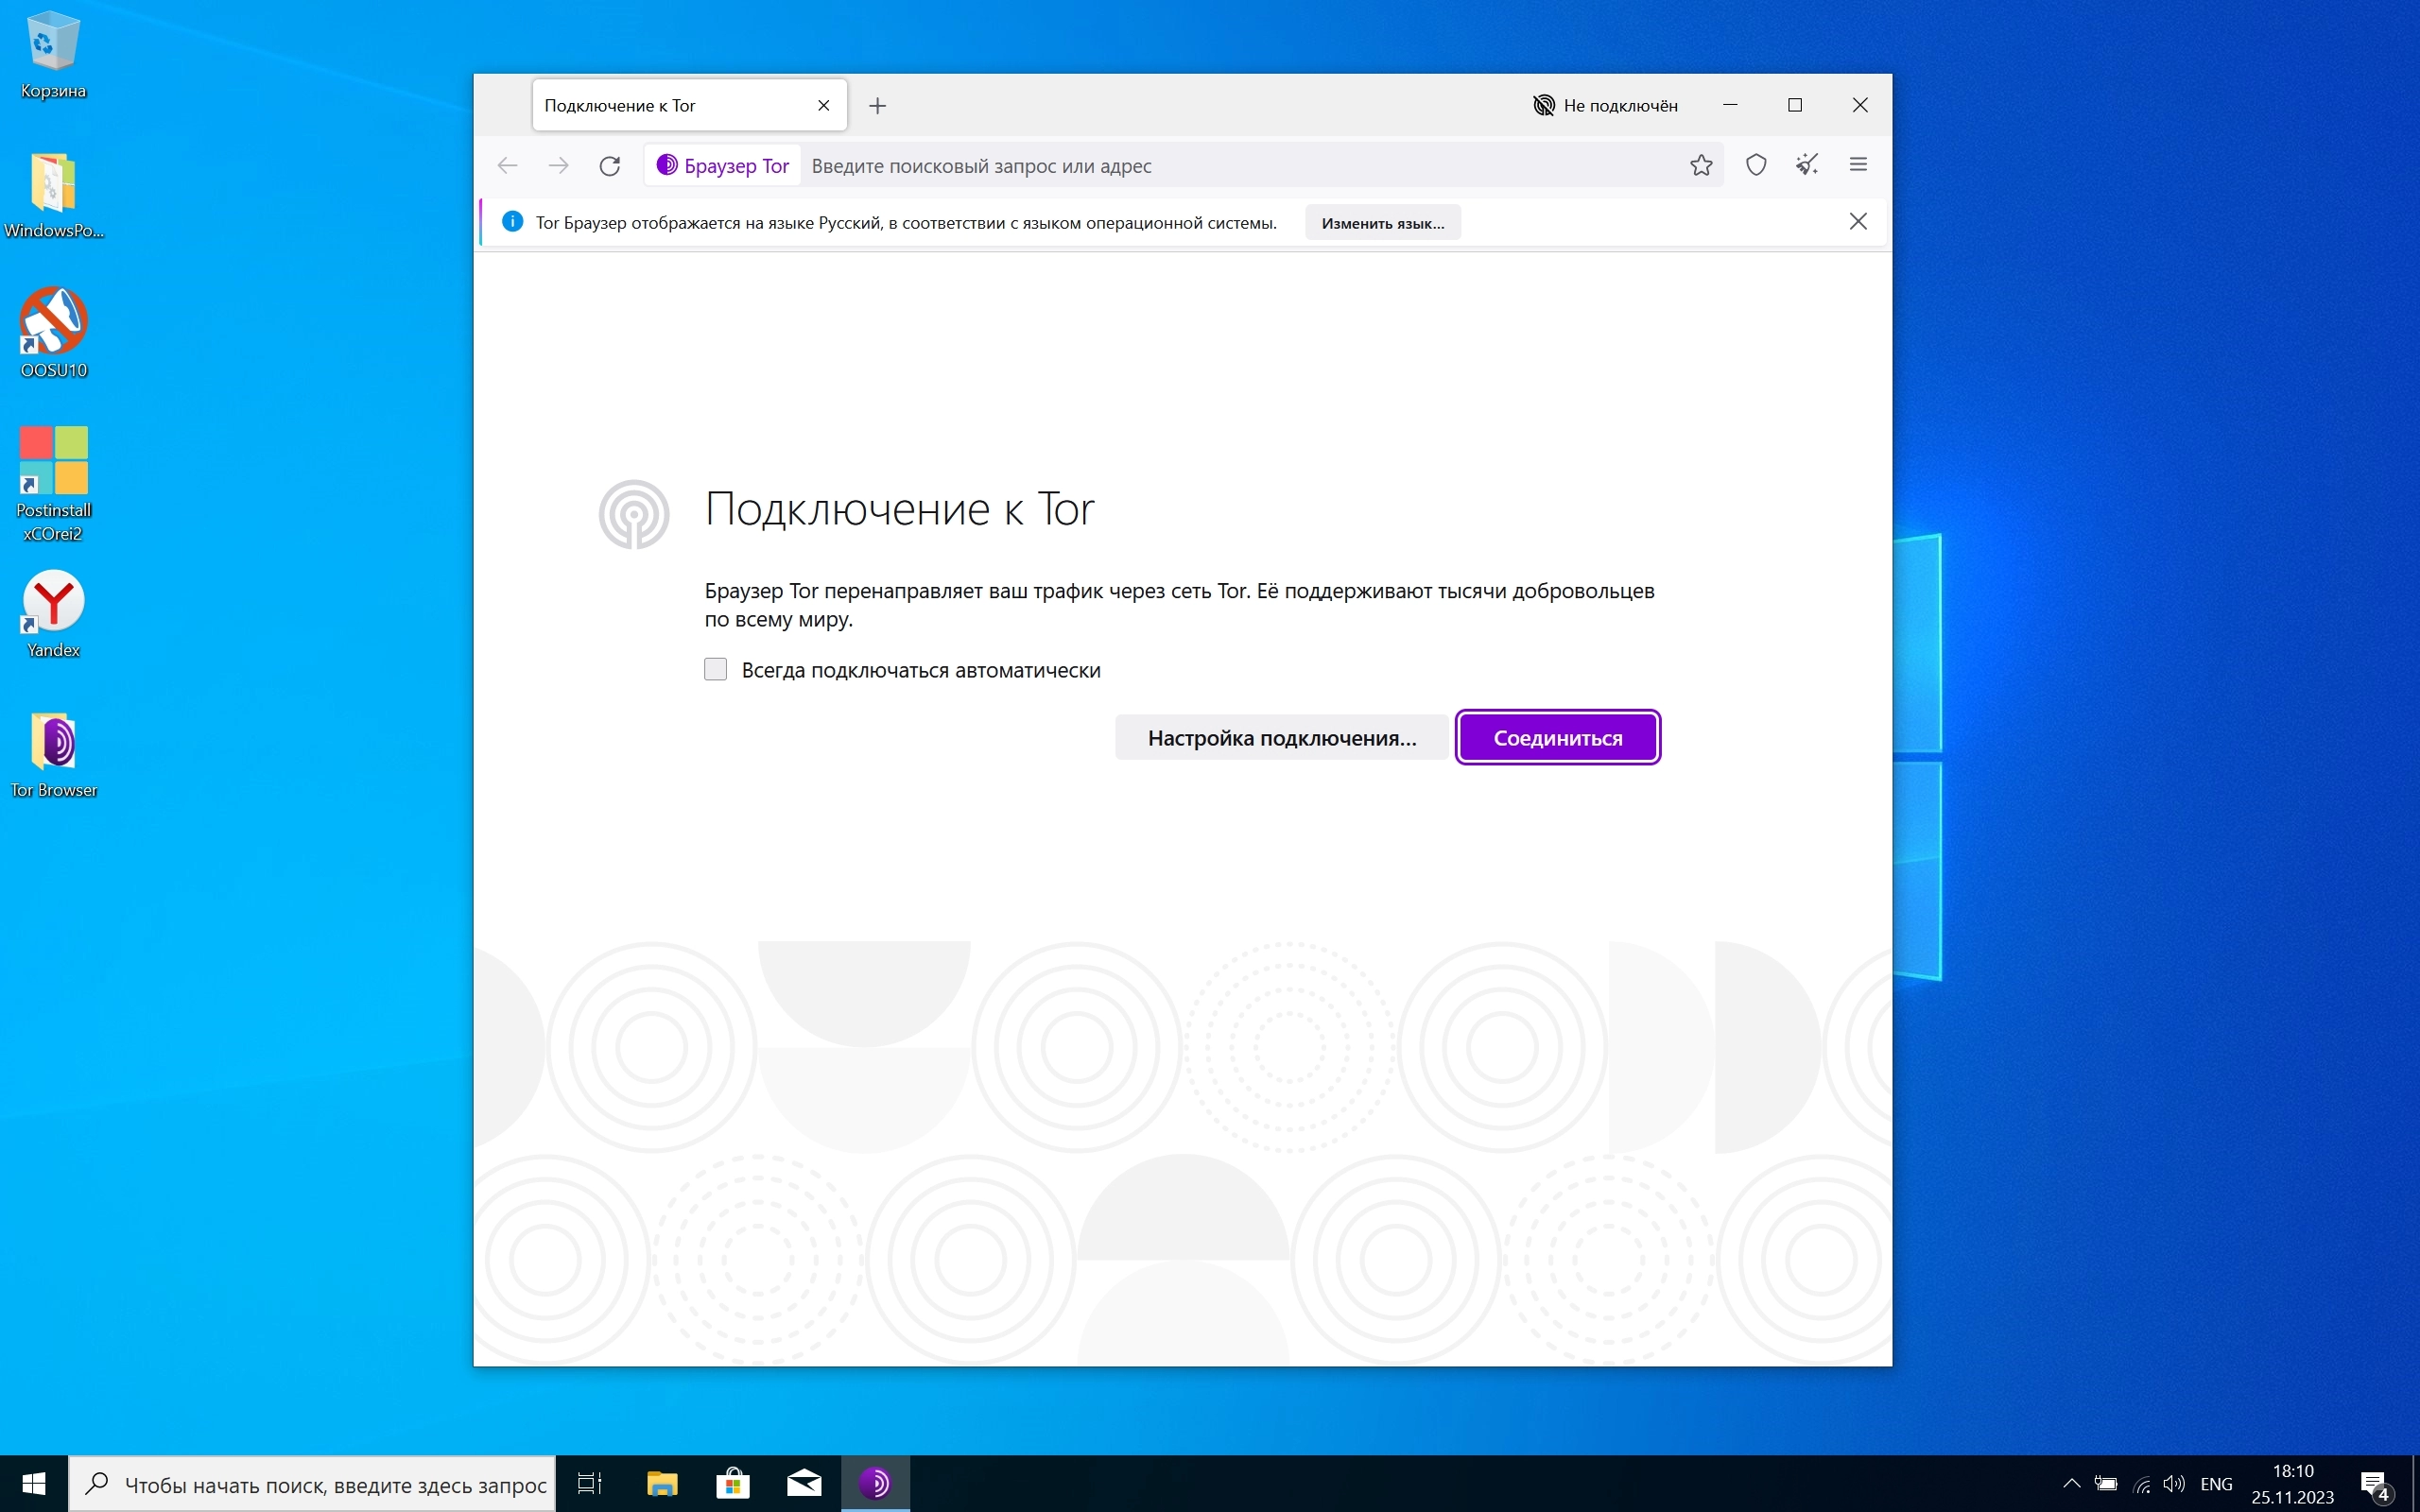The image size is (2420, 1512).
Task: Open a new tab with plus icon
Action: pyautogui.click(x=877, y=105)
